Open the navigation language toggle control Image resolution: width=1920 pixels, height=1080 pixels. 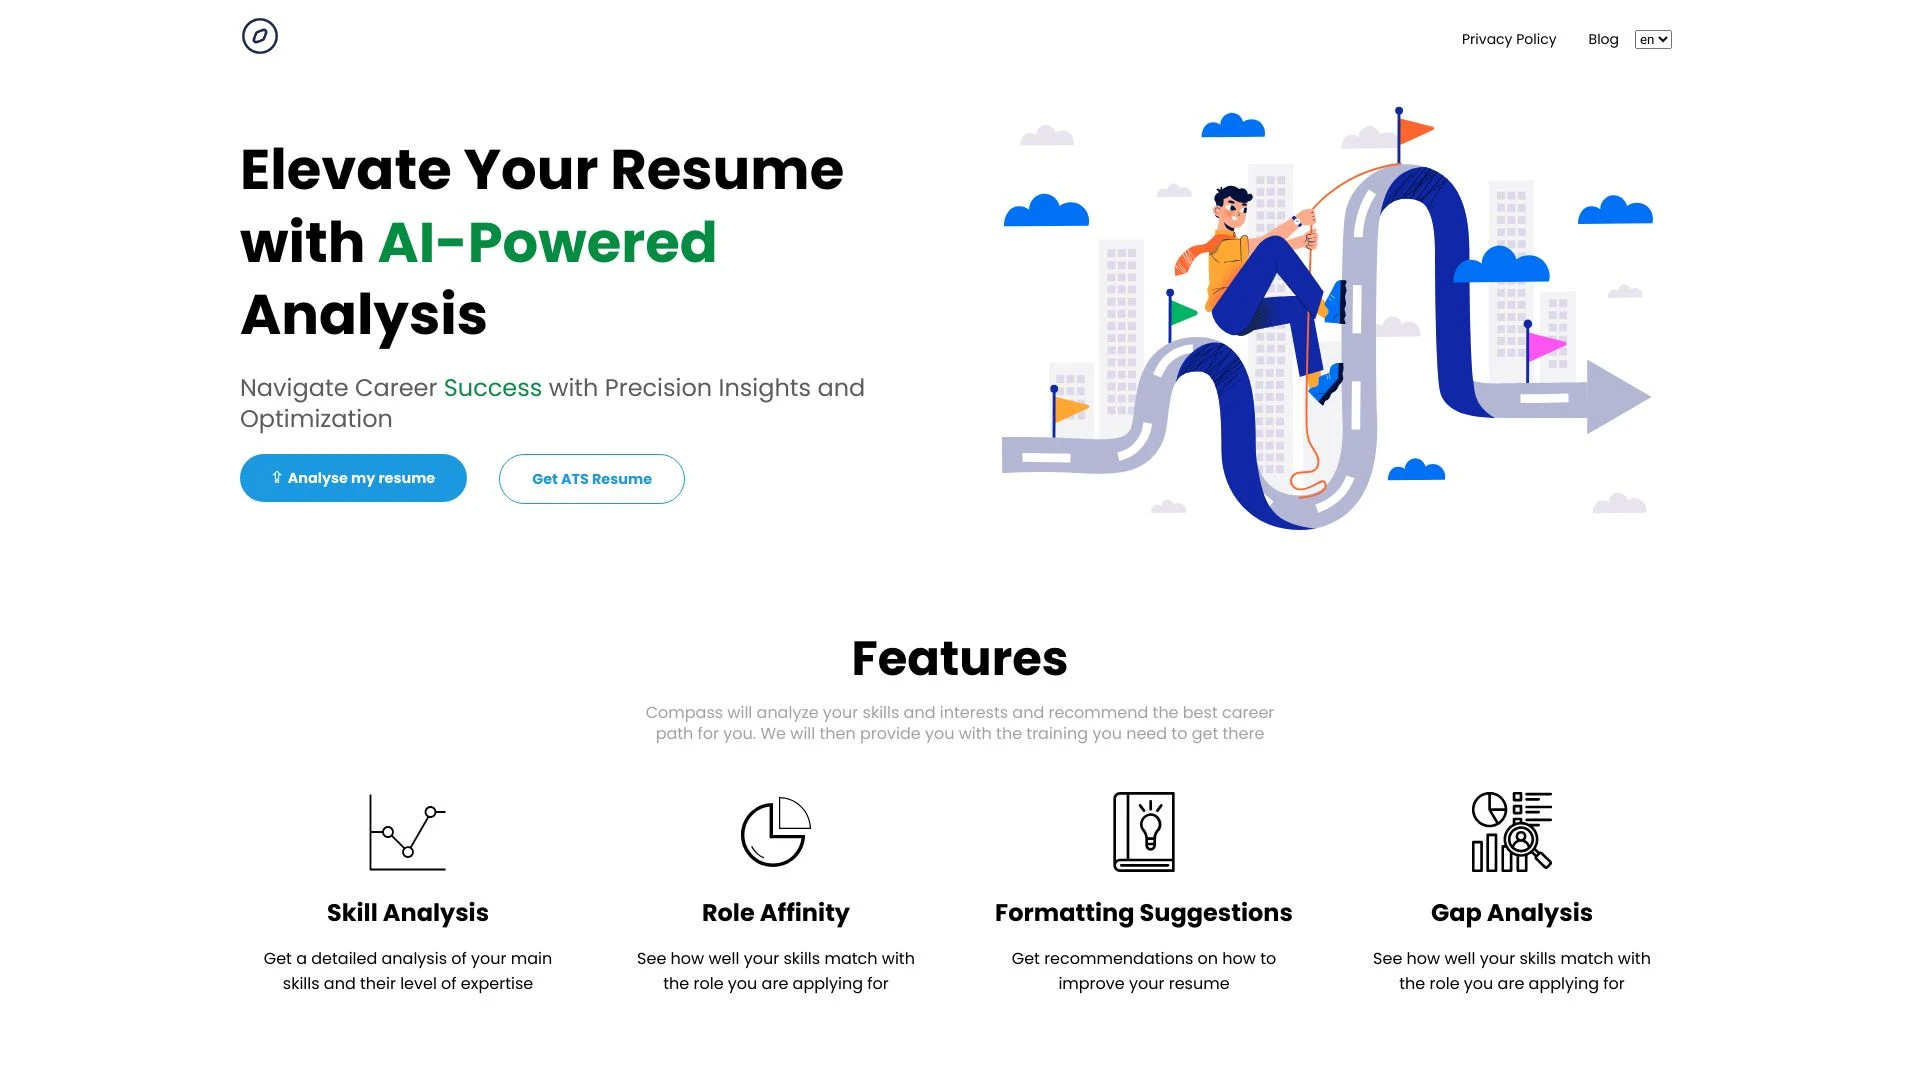click(x=1652, y=38)
